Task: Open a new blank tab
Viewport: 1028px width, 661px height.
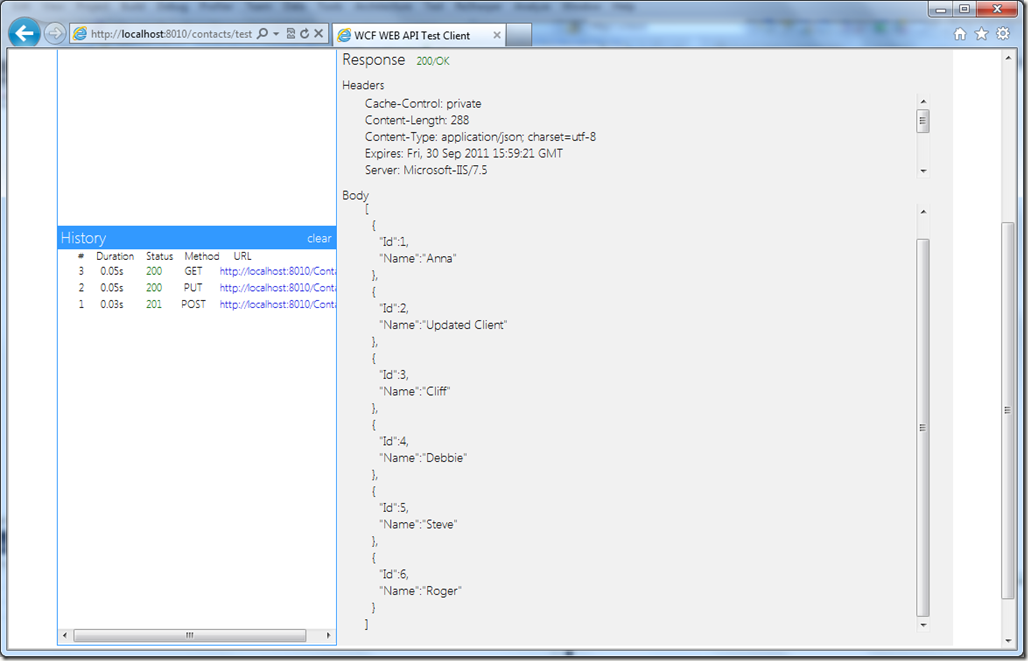Action: (519, 35)
